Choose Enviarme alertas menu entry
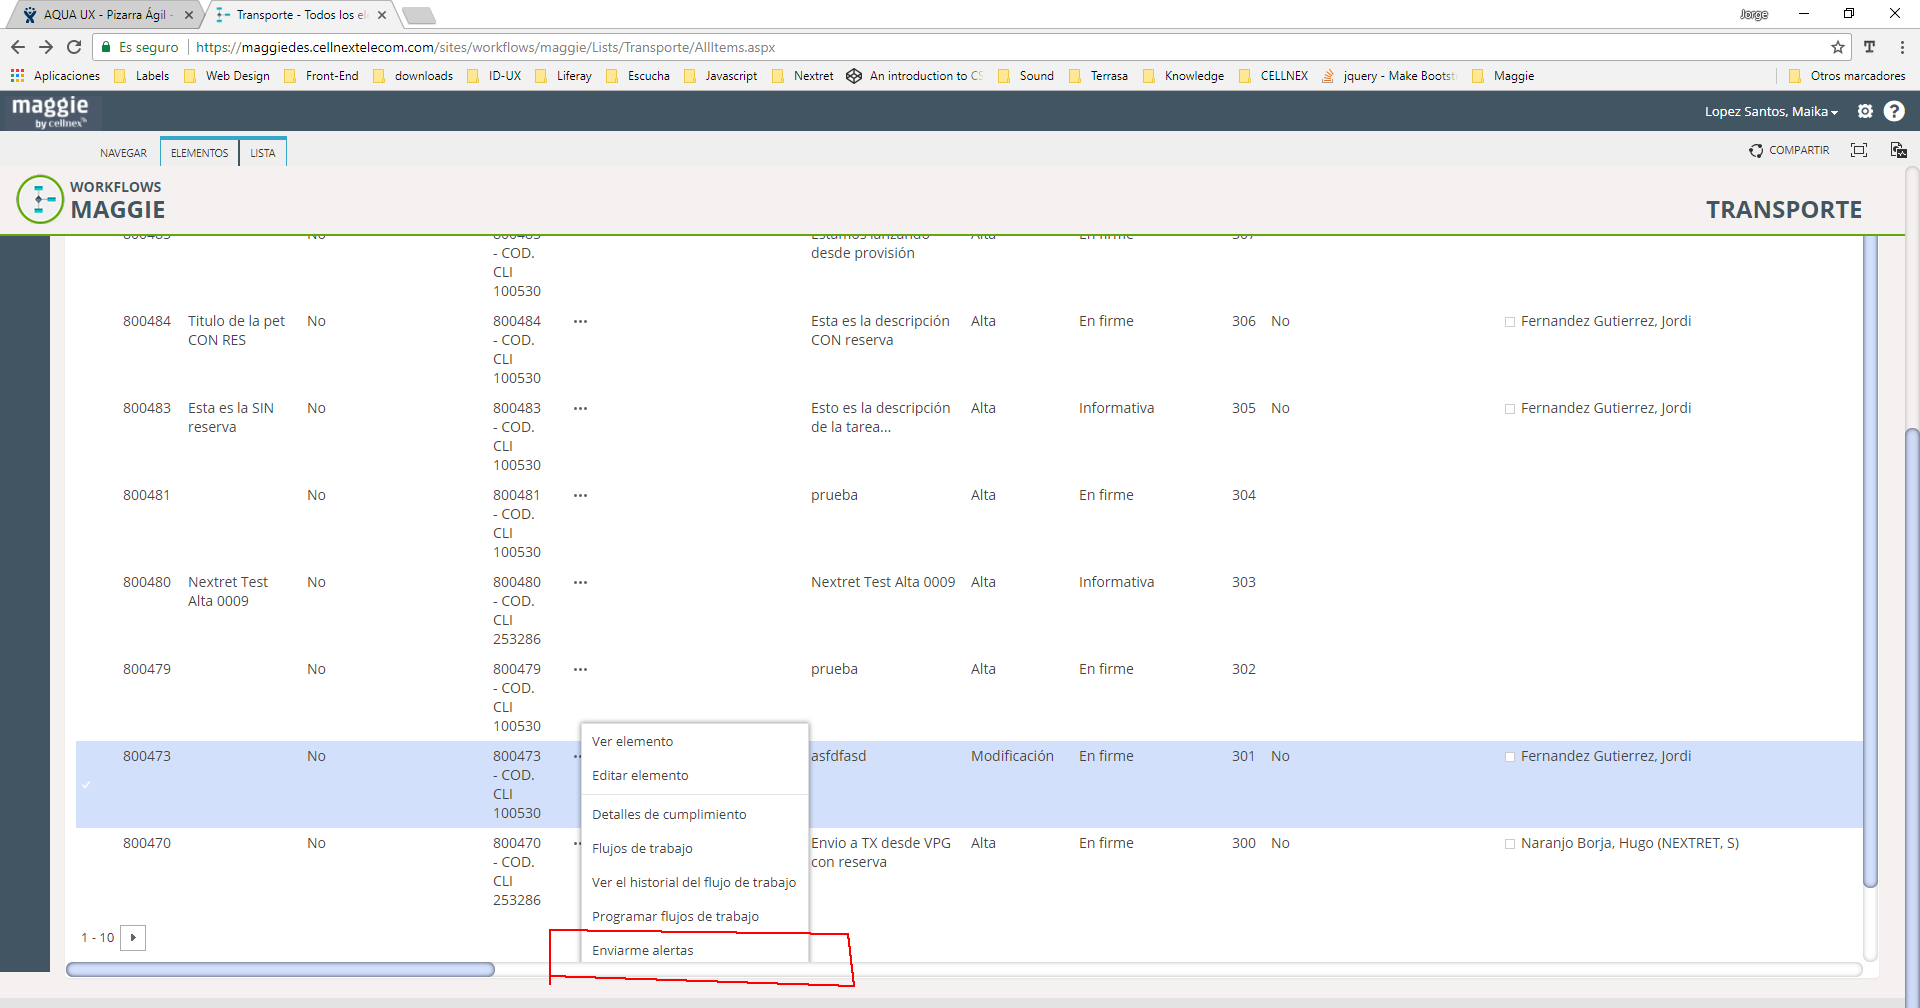This screenshot has height=1008, width=1920. coord(695,950)
